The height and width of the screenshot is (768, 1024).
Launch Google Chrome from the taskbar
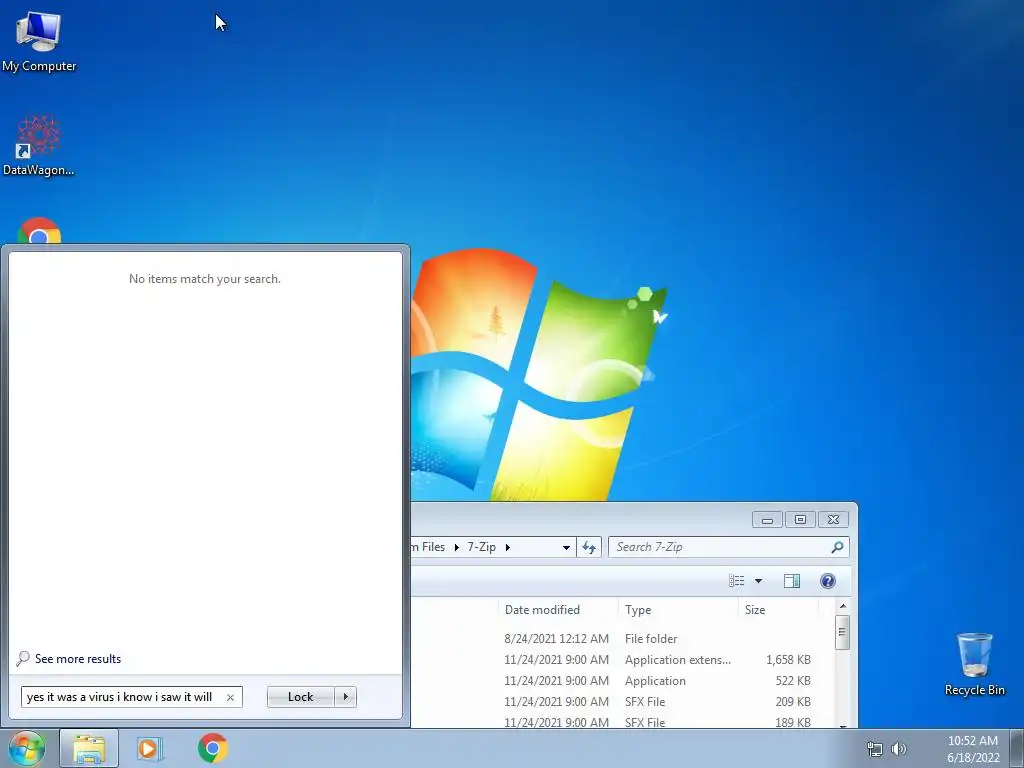pos(213,748)
